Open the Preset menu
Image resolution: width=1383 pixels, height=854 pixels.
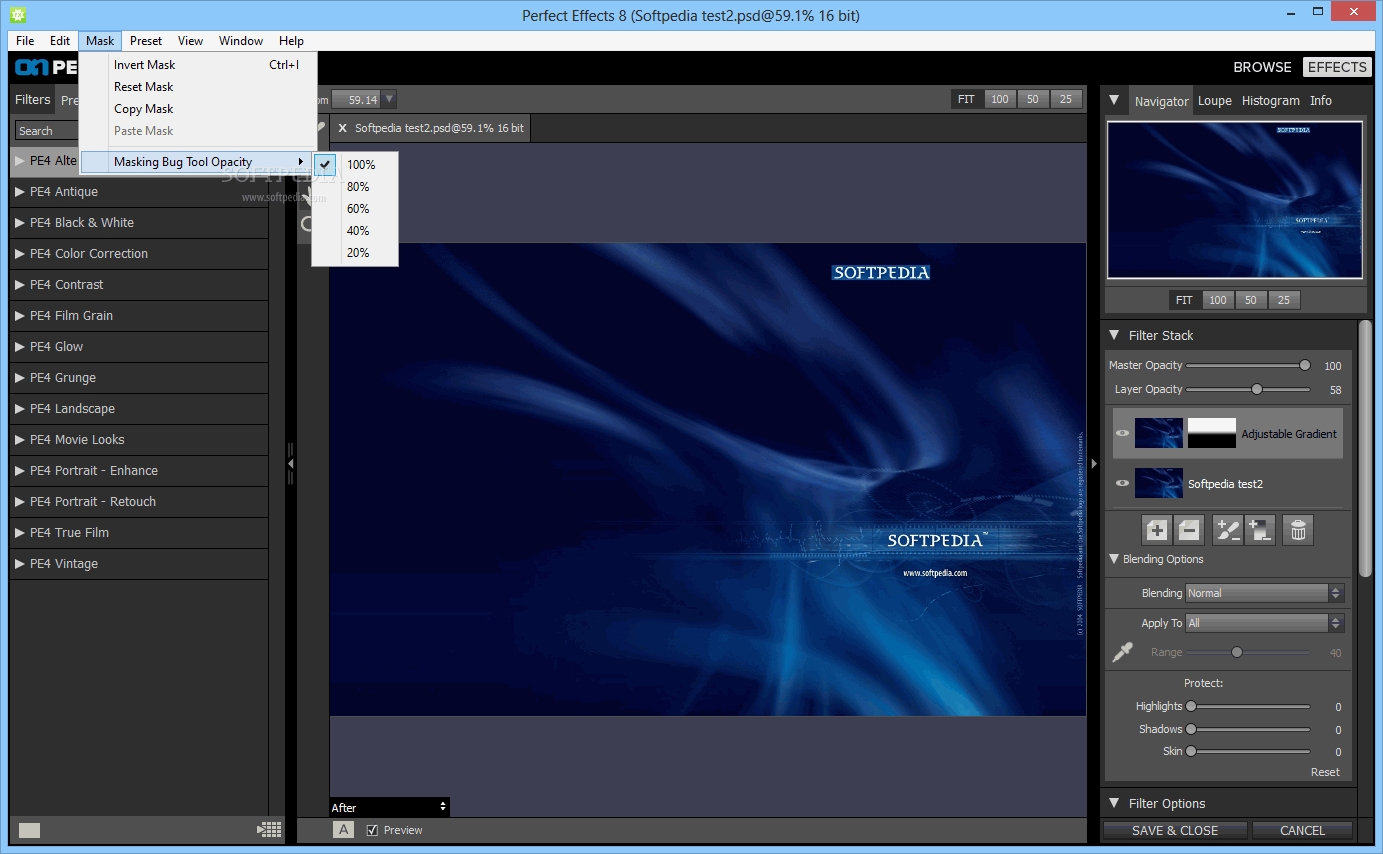click(x=146, y=41)
